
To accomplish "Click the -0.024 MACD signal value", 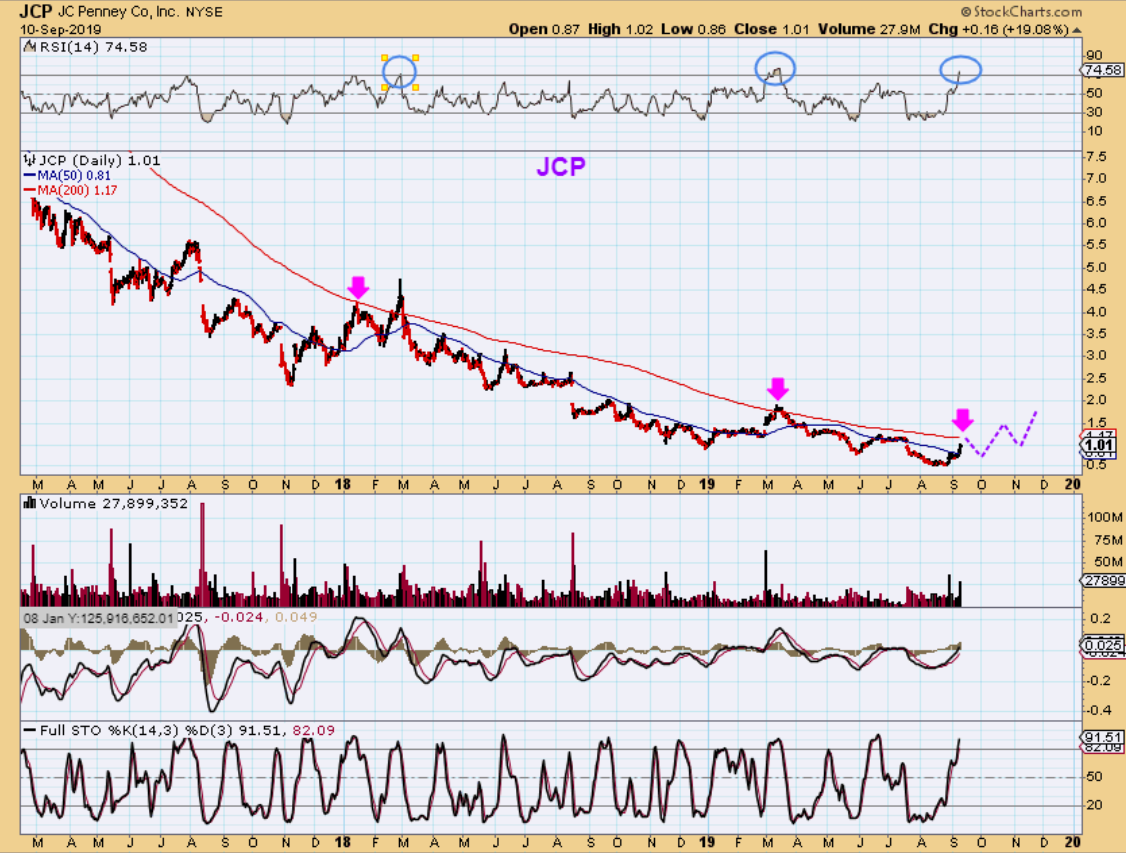I will (x=239, y=617).
